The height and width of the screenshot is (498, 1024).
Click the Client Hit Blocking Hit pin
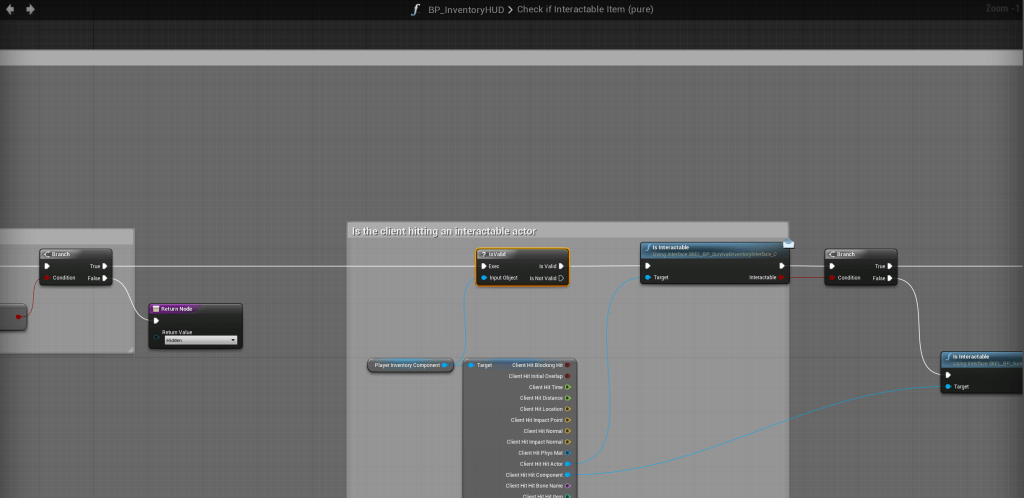click(568, 366)
